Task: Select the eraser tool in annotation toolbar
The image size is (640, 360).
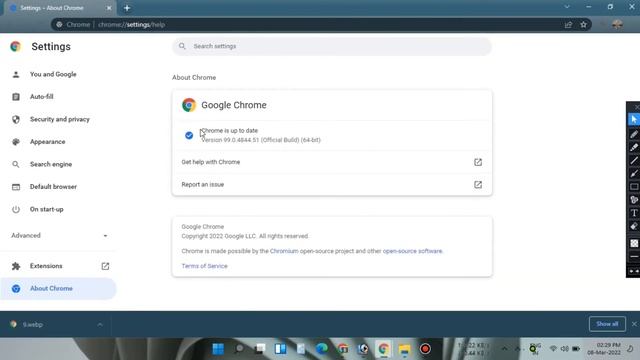Action: click(x=633, y=226)
